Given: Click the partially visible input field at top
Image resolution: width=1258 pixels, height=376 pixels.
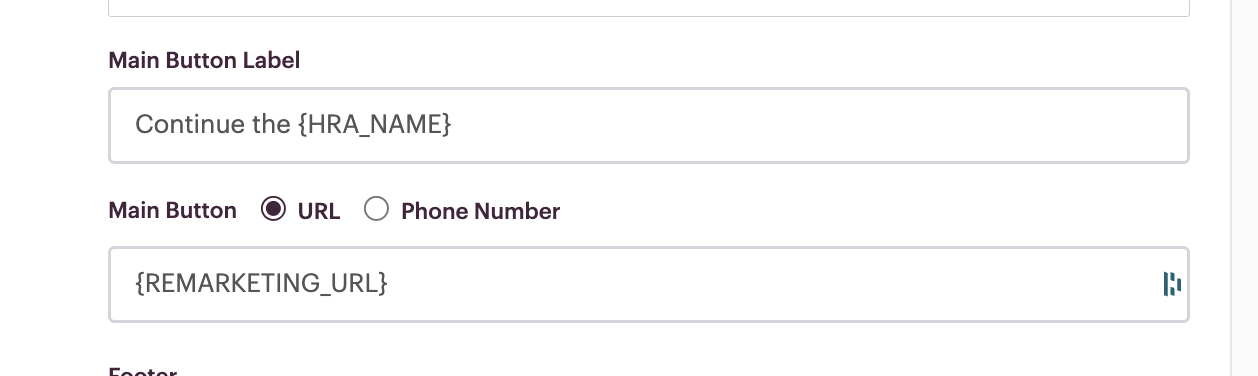Looking at the screenshot, I should click(648, 8).
